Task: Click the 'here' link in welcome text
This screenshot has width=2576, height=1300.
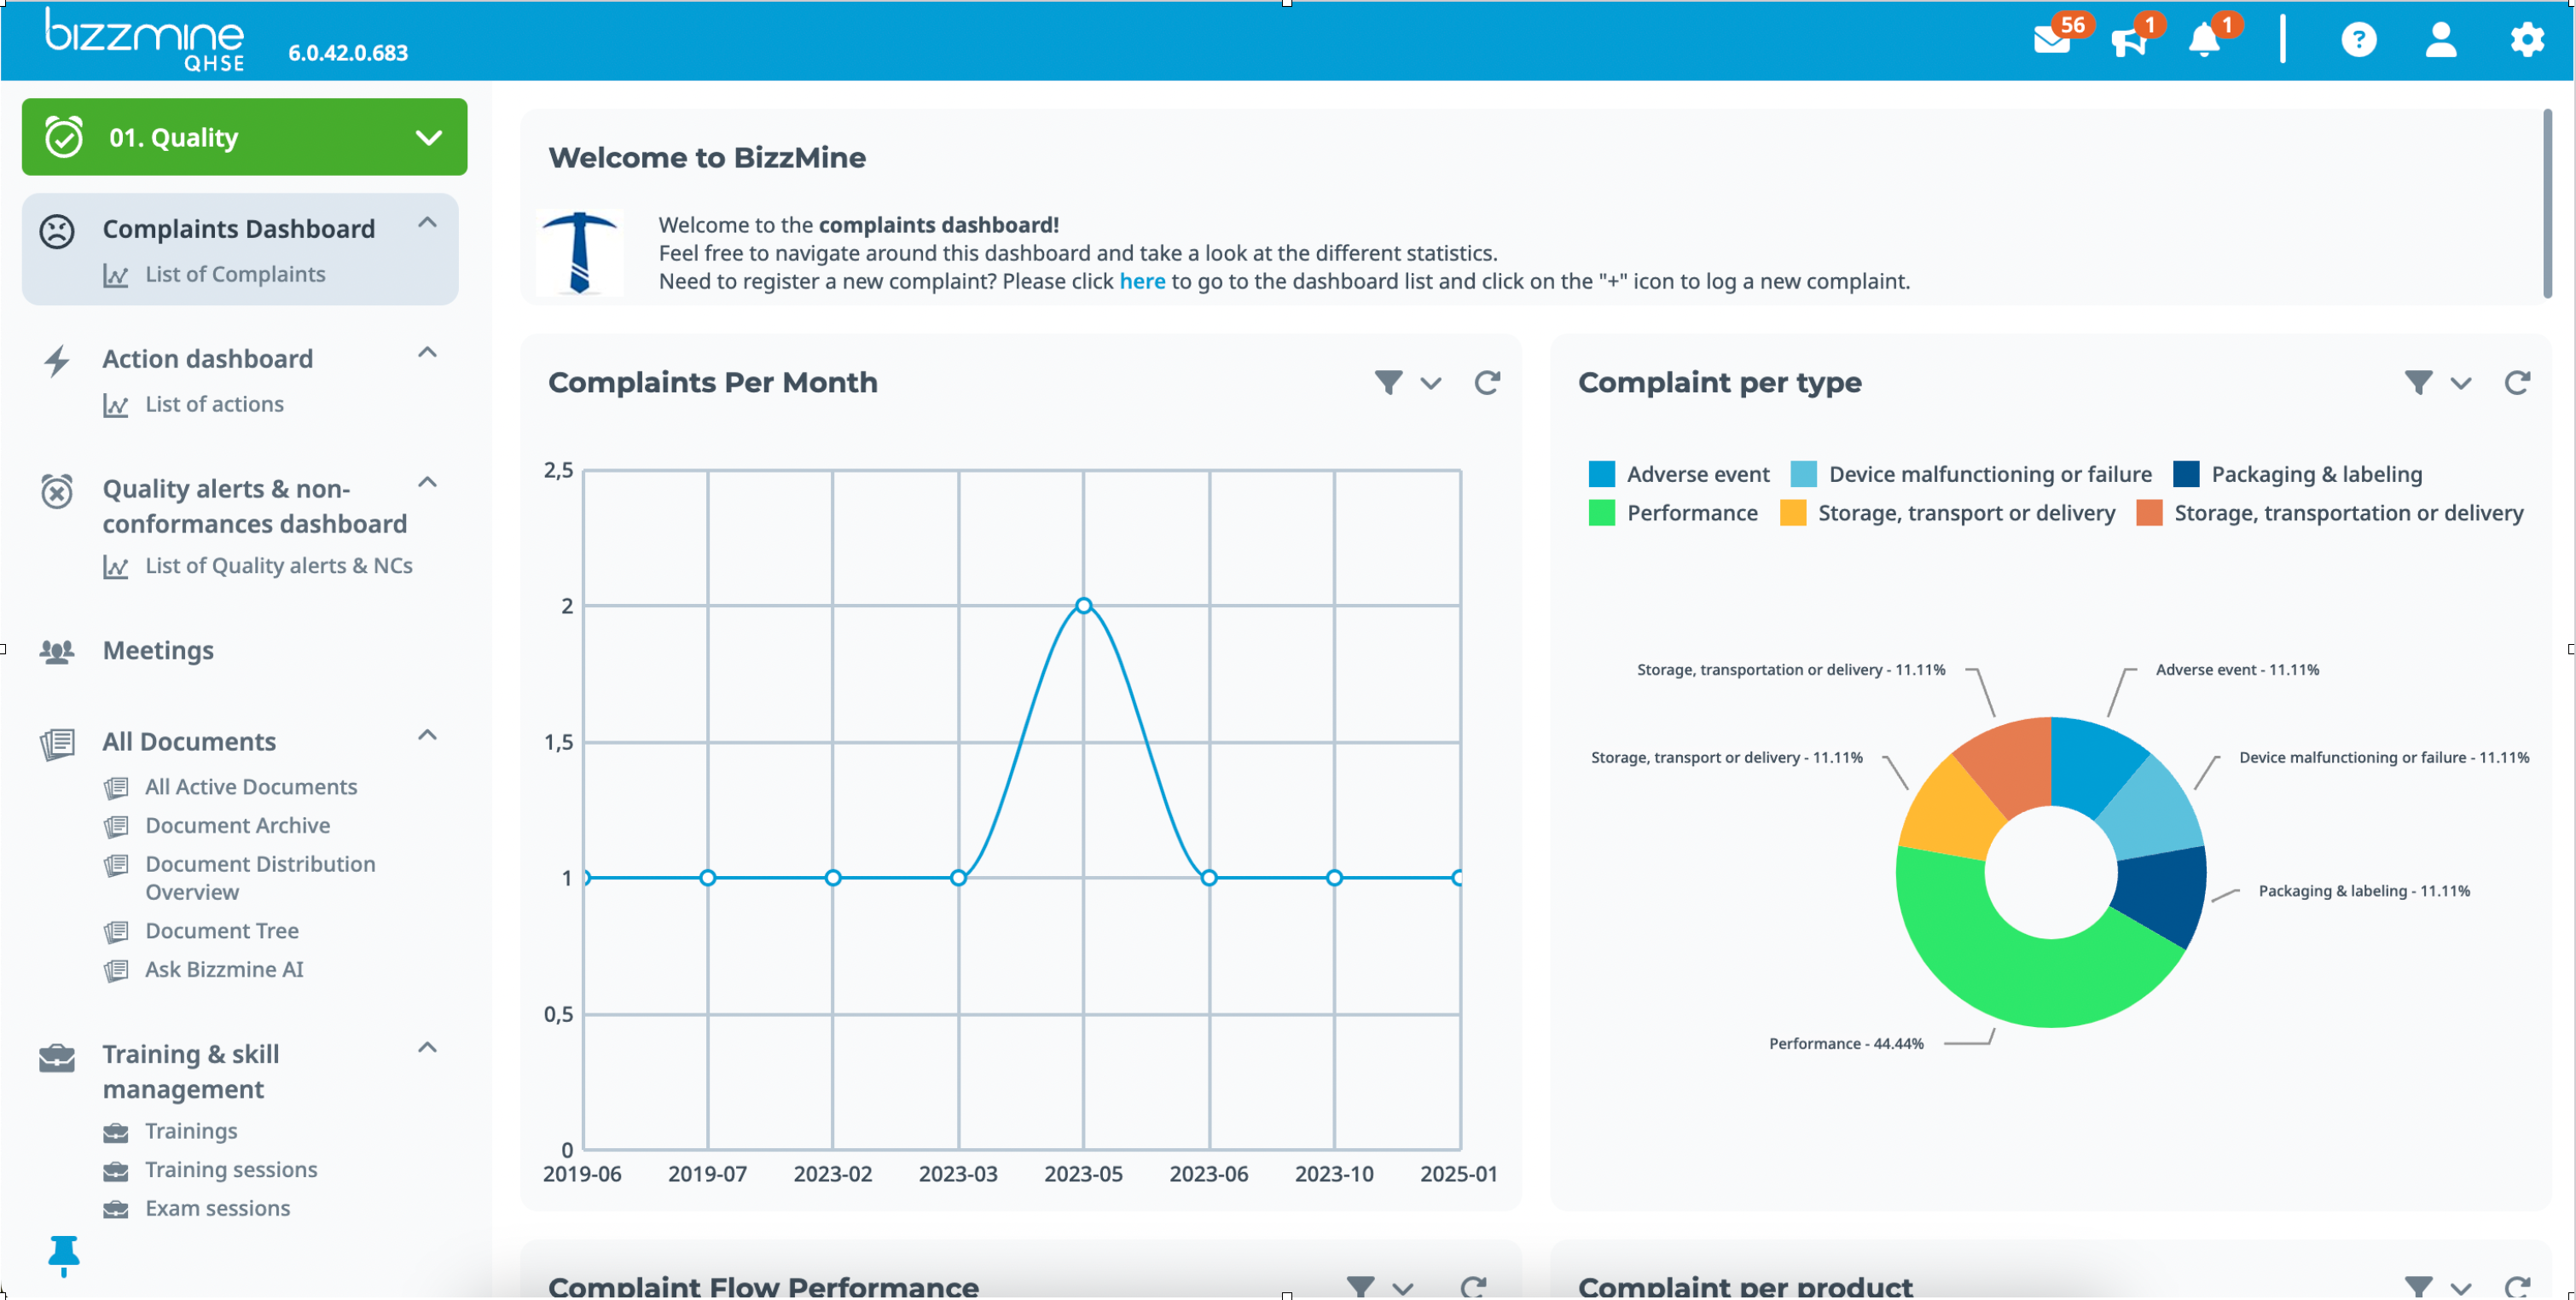Action: tap(1142, 281)
